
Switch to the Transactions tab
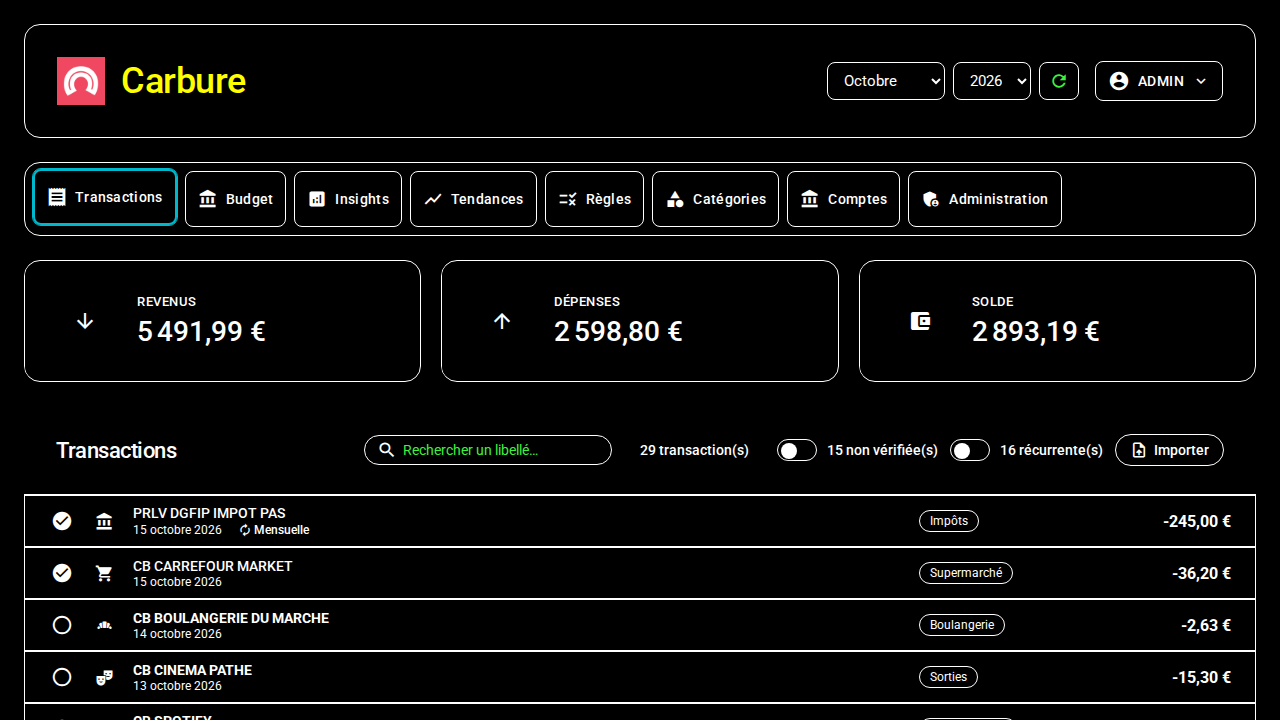pos(105,197)
